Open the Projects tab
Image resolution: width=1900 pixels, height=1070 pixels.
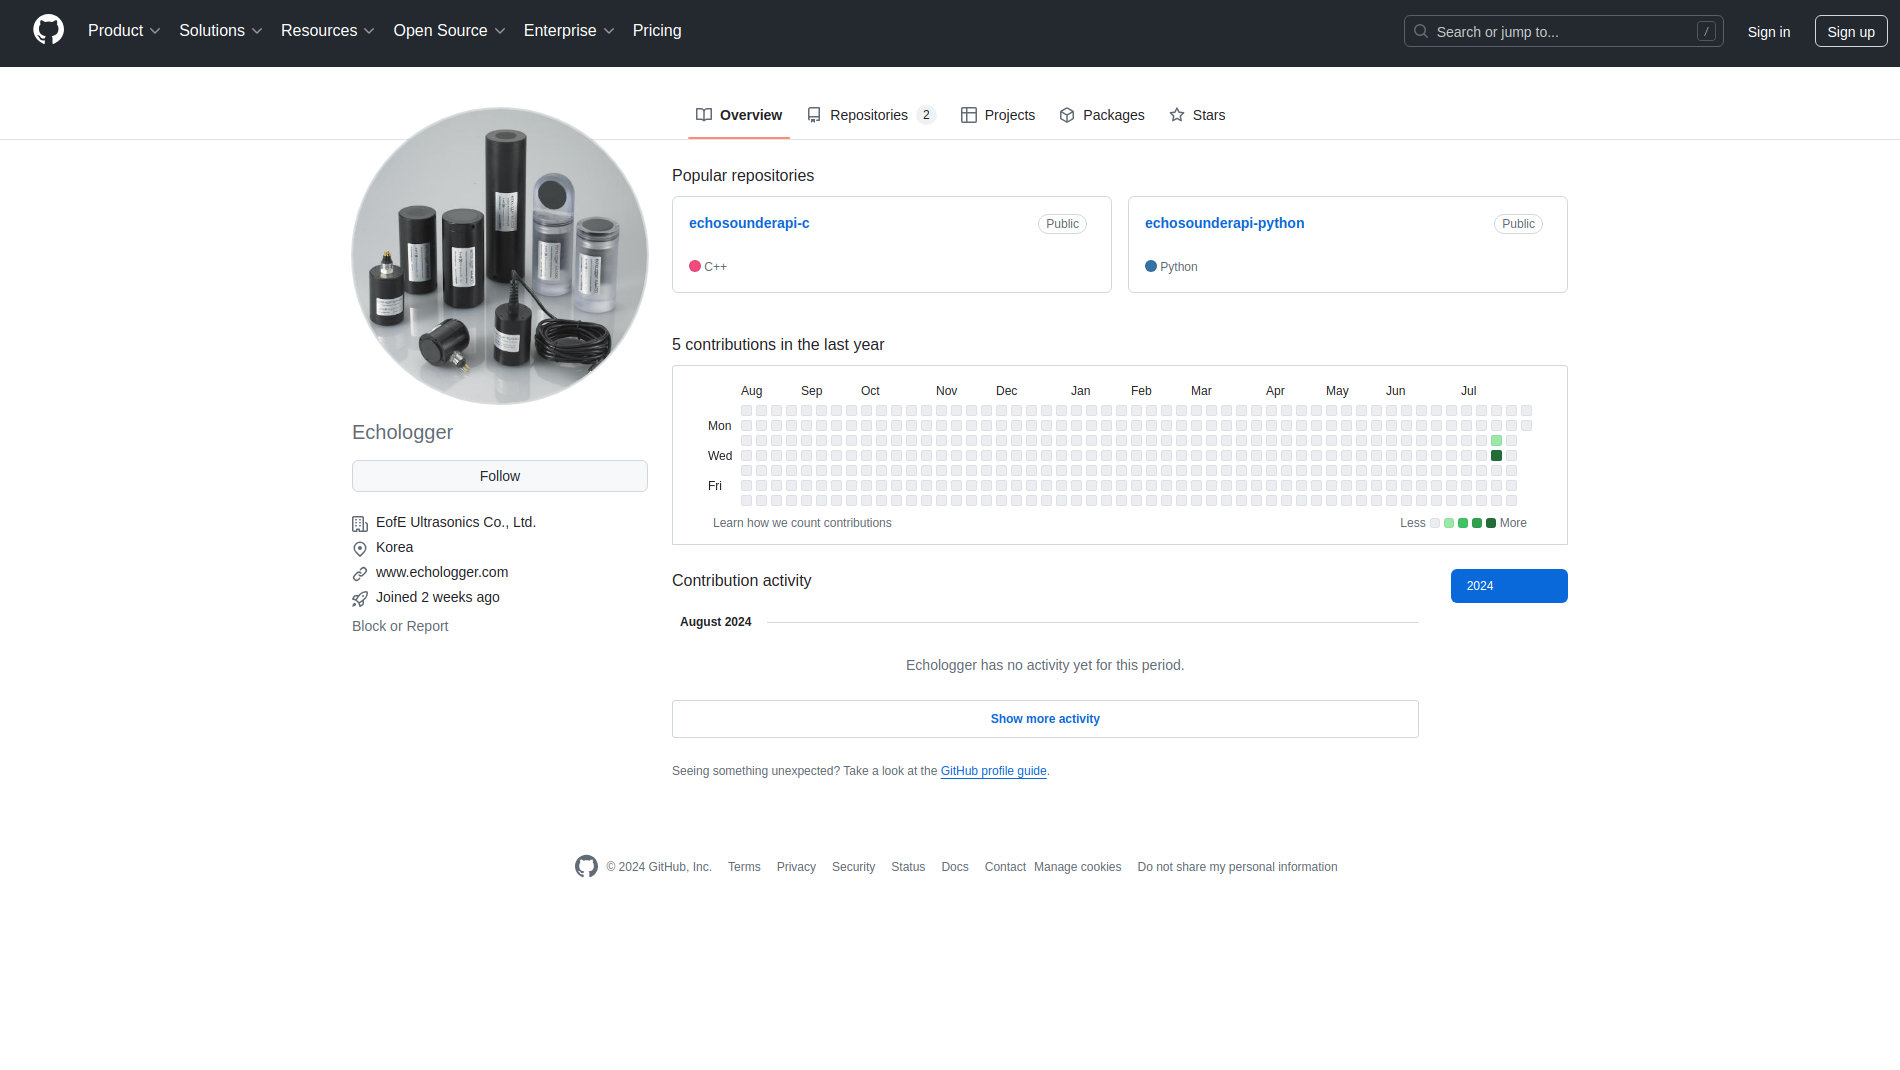[x=998, y=115]
